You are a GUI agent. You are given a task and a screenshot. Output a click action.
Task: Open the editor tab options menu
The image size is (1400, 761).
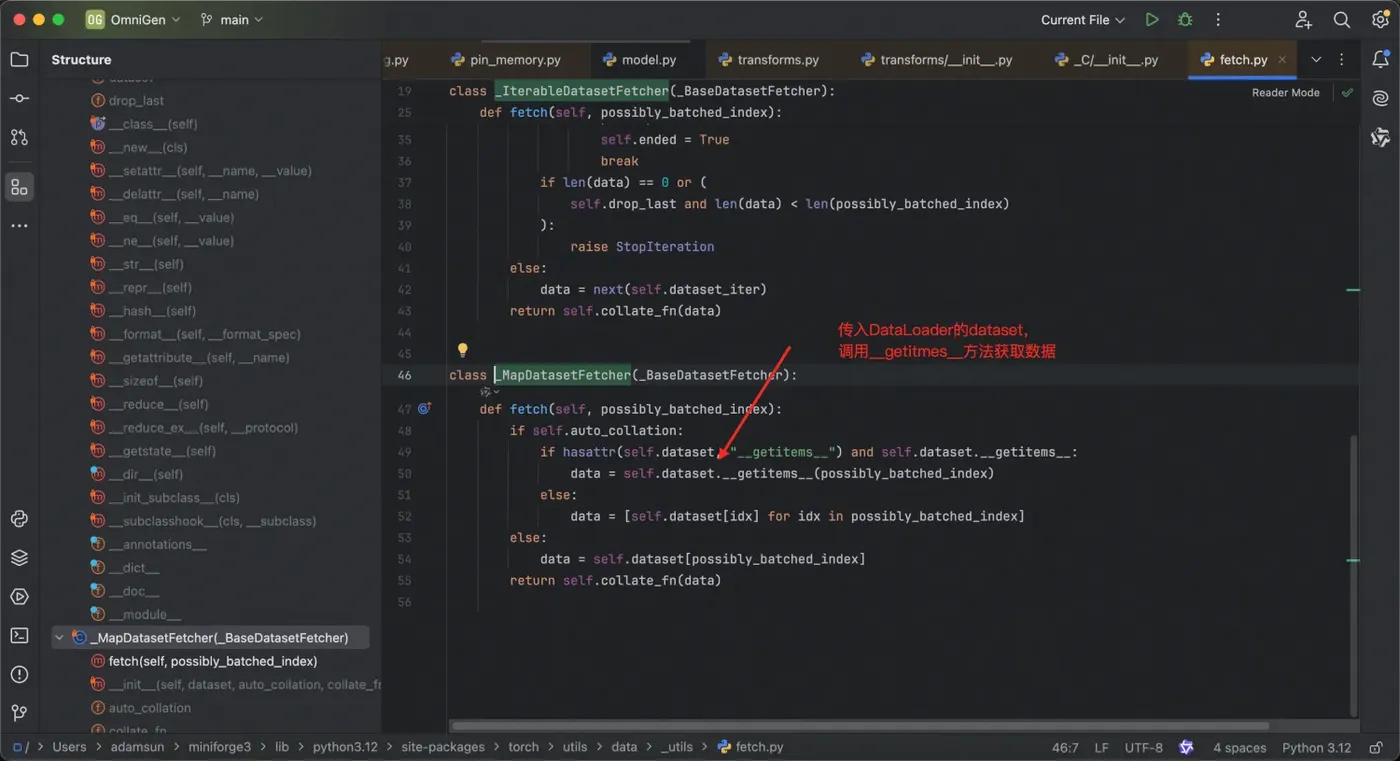tap(1342, 60)
